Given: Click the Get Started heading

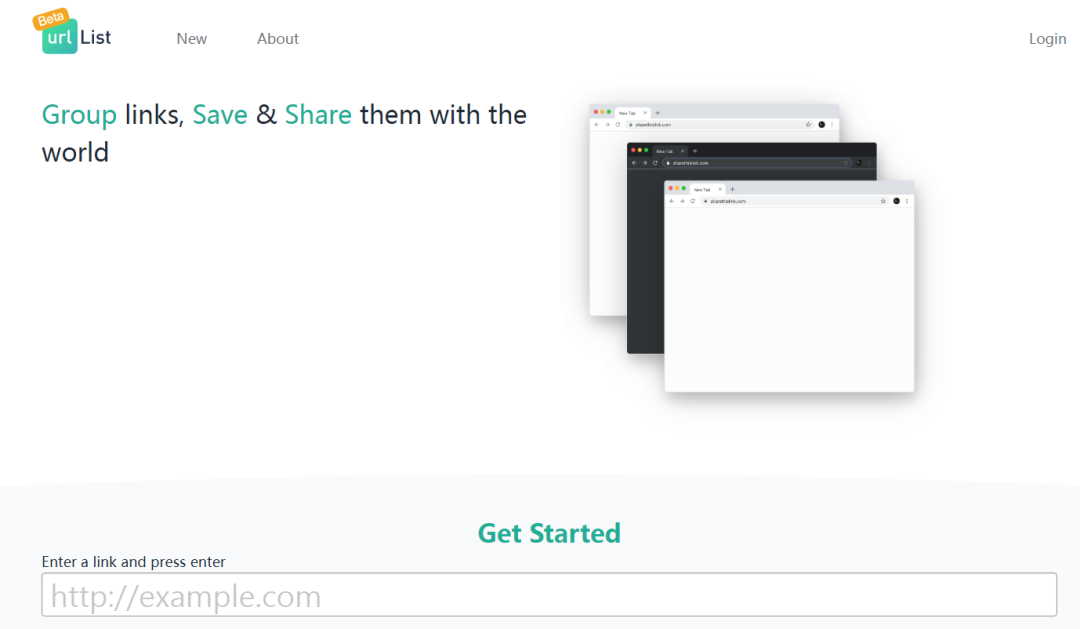Looking at the screenshot, I should point(549,533).
